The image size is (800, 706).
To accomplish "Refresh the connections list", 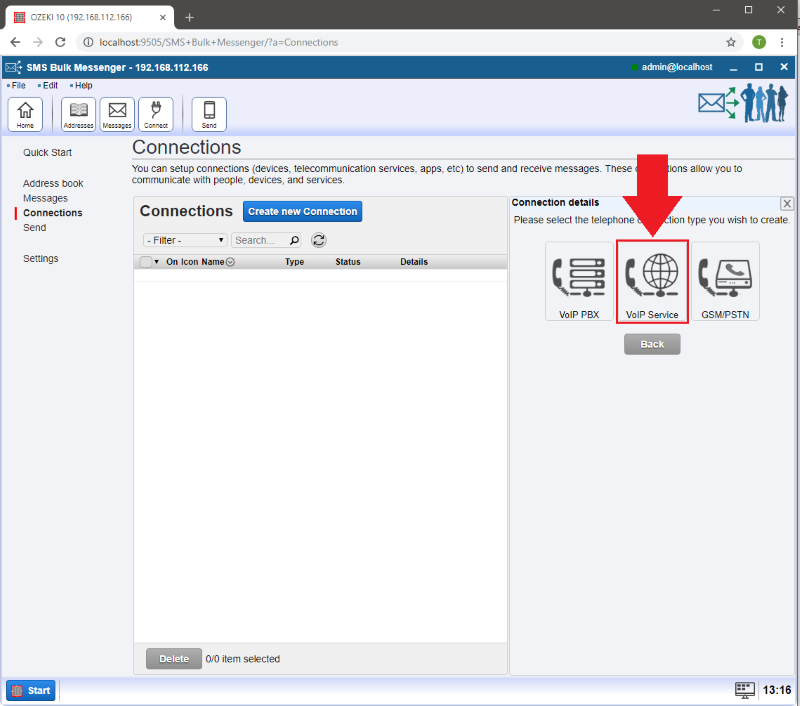I will point(318,240).
